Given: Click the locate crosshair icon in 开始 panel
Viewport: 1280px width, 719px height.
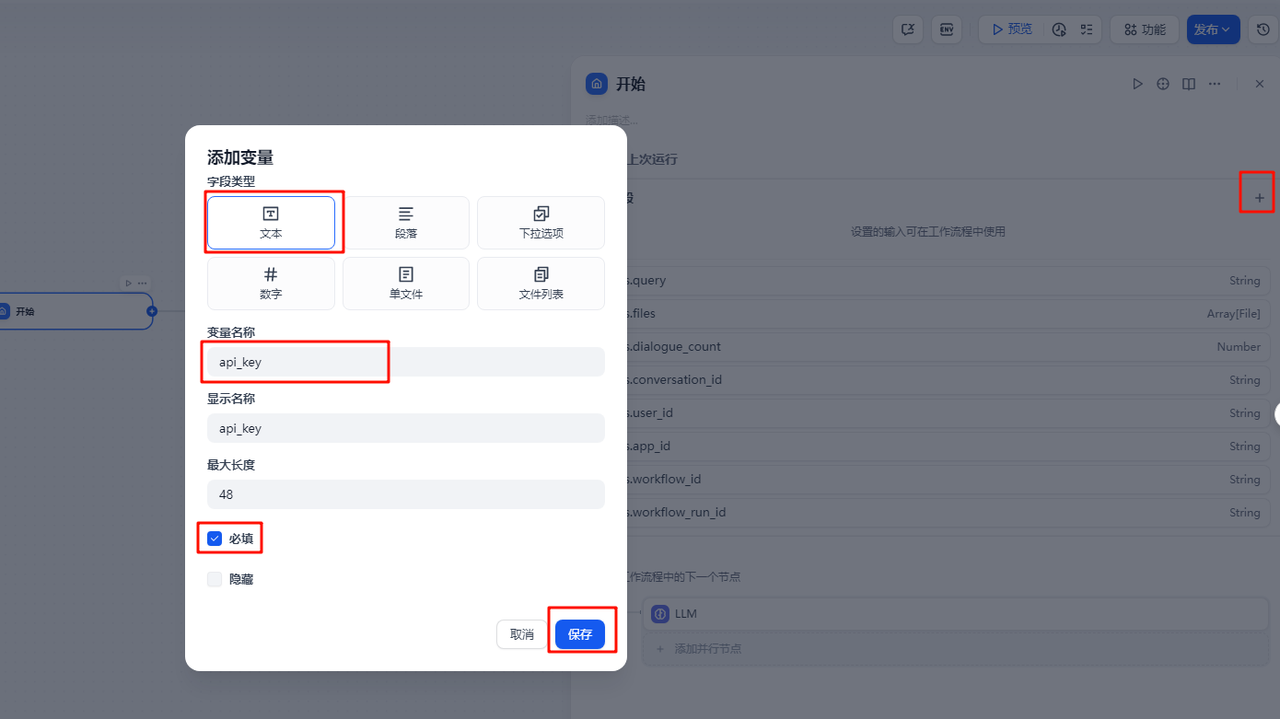Looking at the screenshot, I should tap(1163, 84).
